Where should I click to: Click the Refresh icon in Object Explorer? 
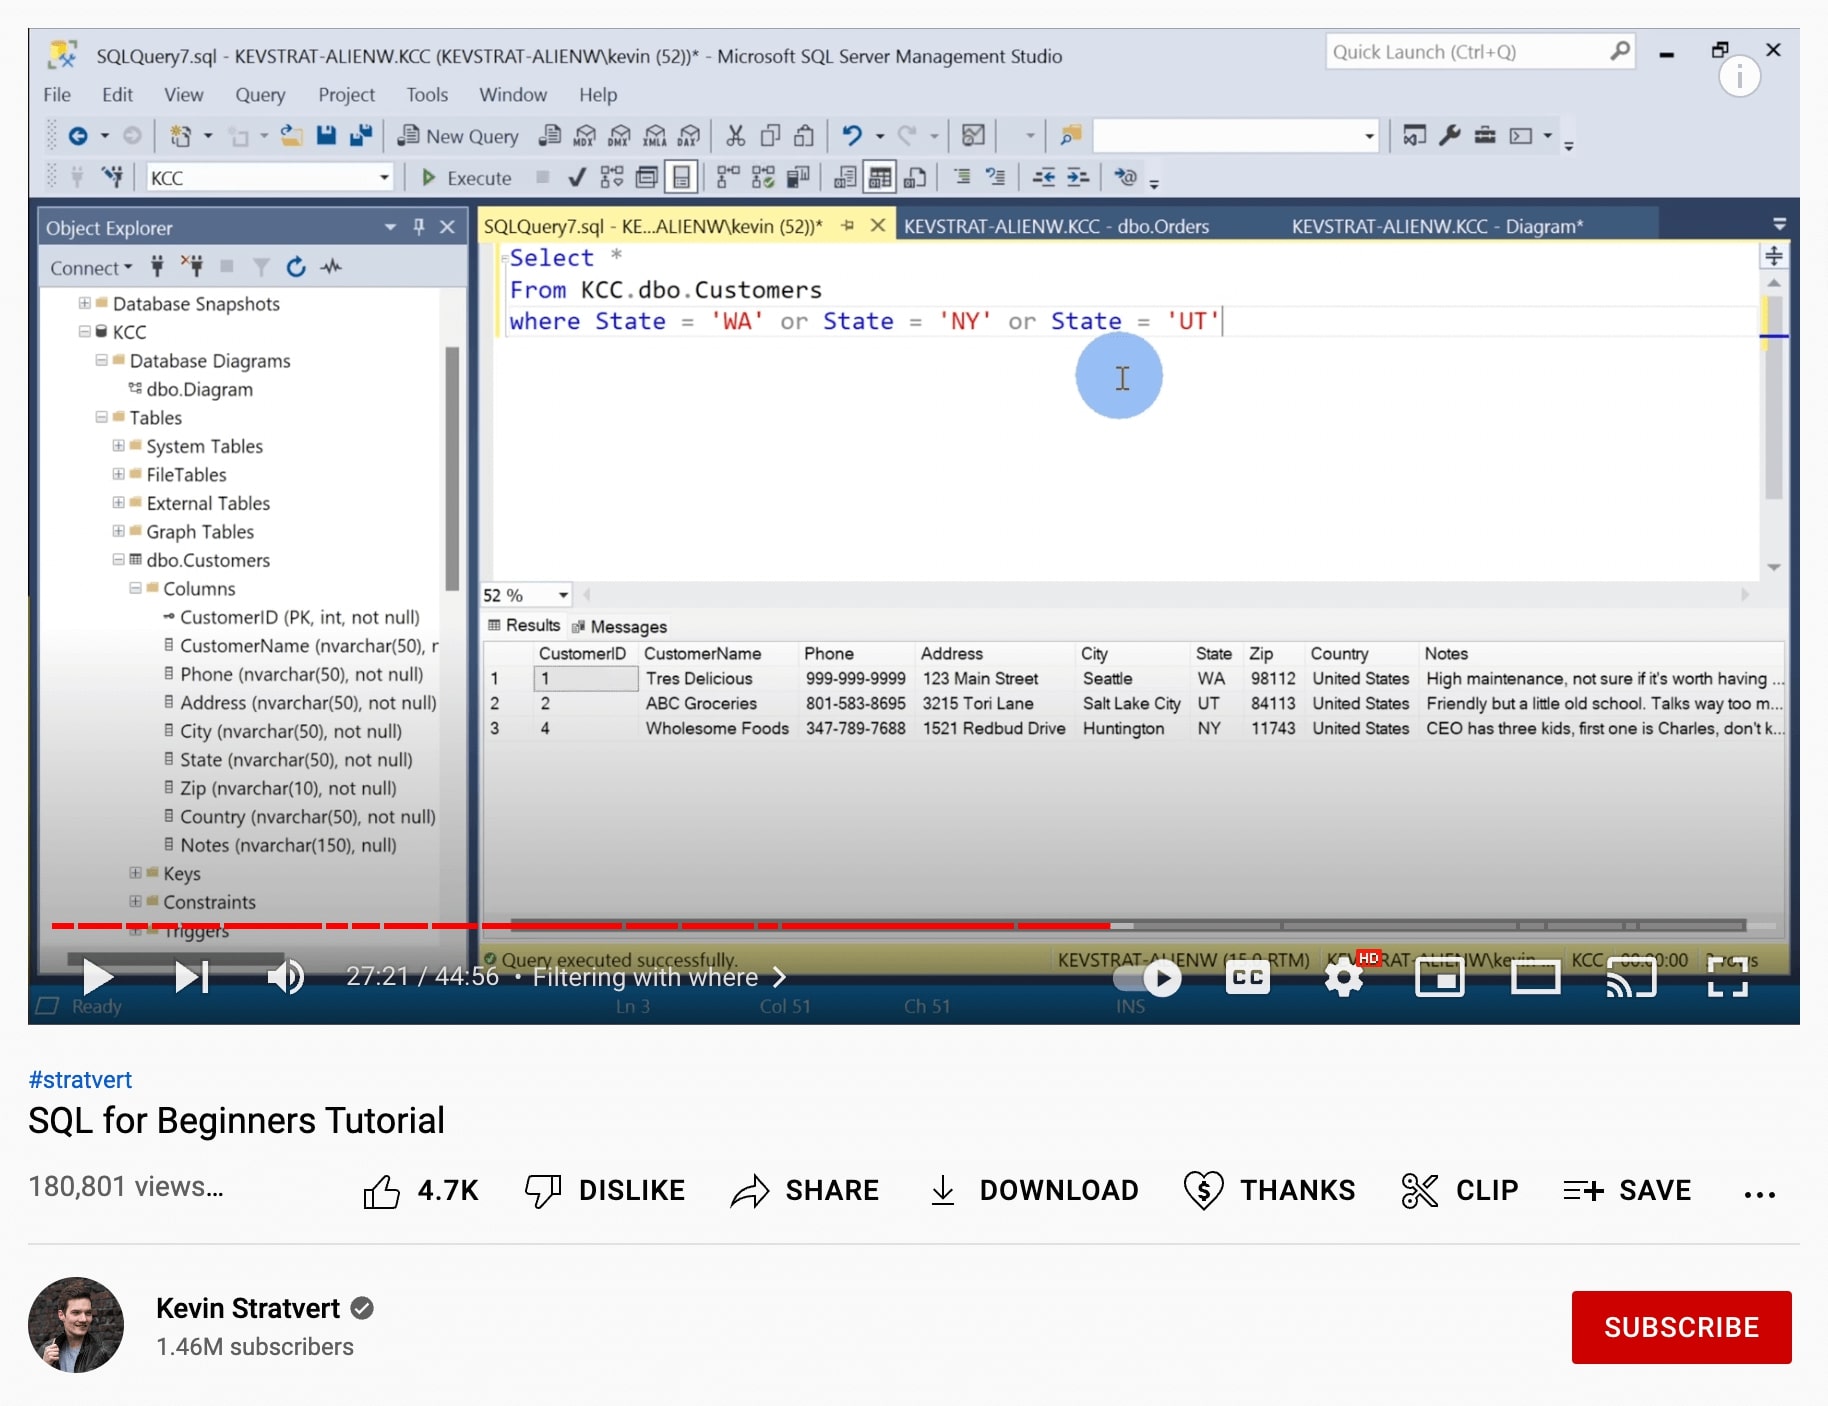pyautogui.click(x=296, y=267)
